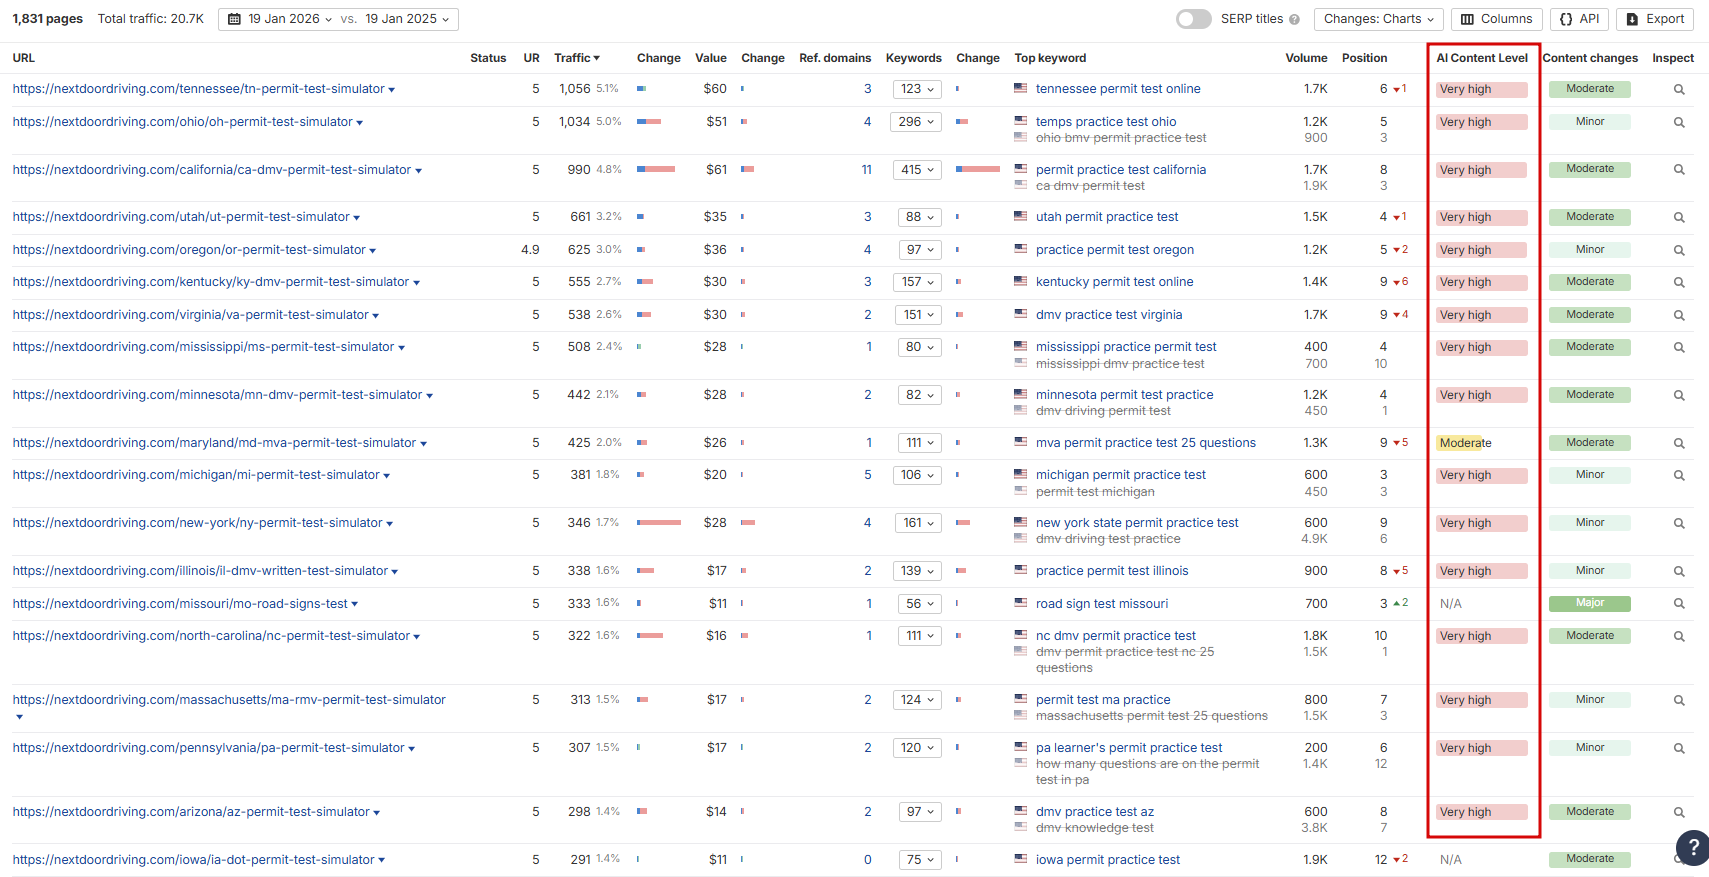This screenshot has width=1709, height=877.
Task: Sort by the AI Content Level header
Action: click(1481, 58)
